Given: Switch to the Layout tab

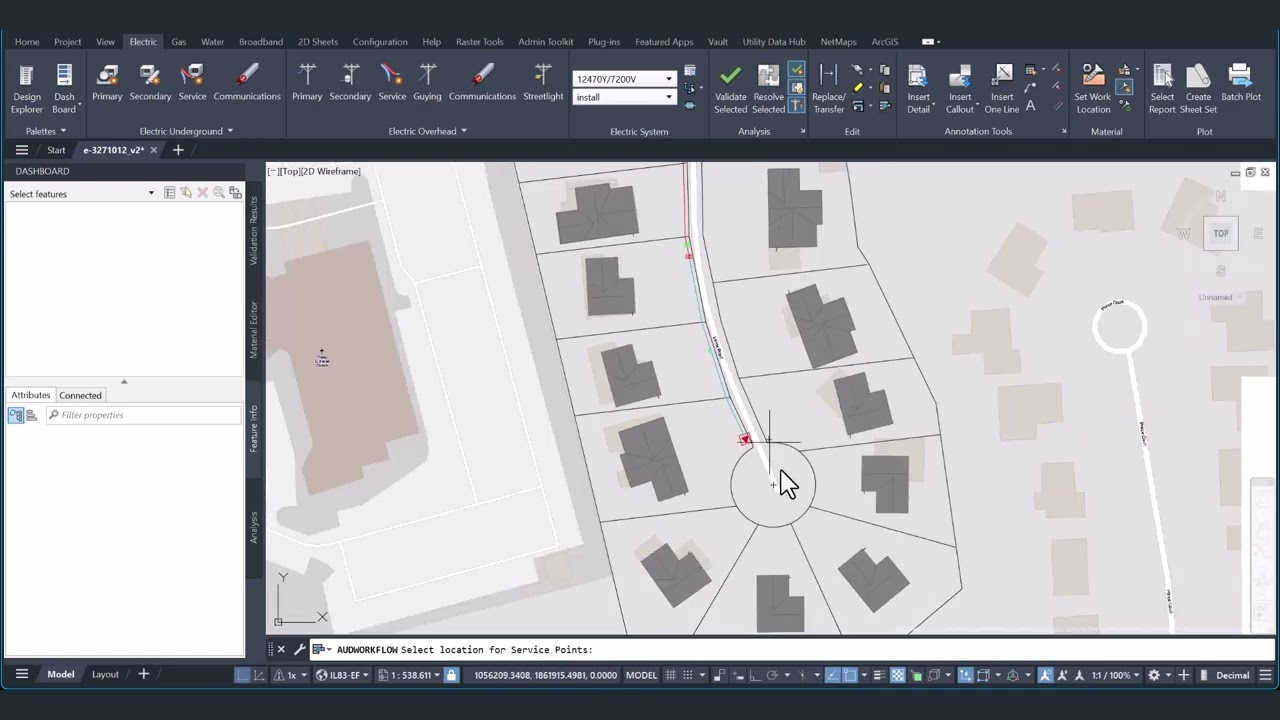Looking at the screenshot, I should pos(105,675).
